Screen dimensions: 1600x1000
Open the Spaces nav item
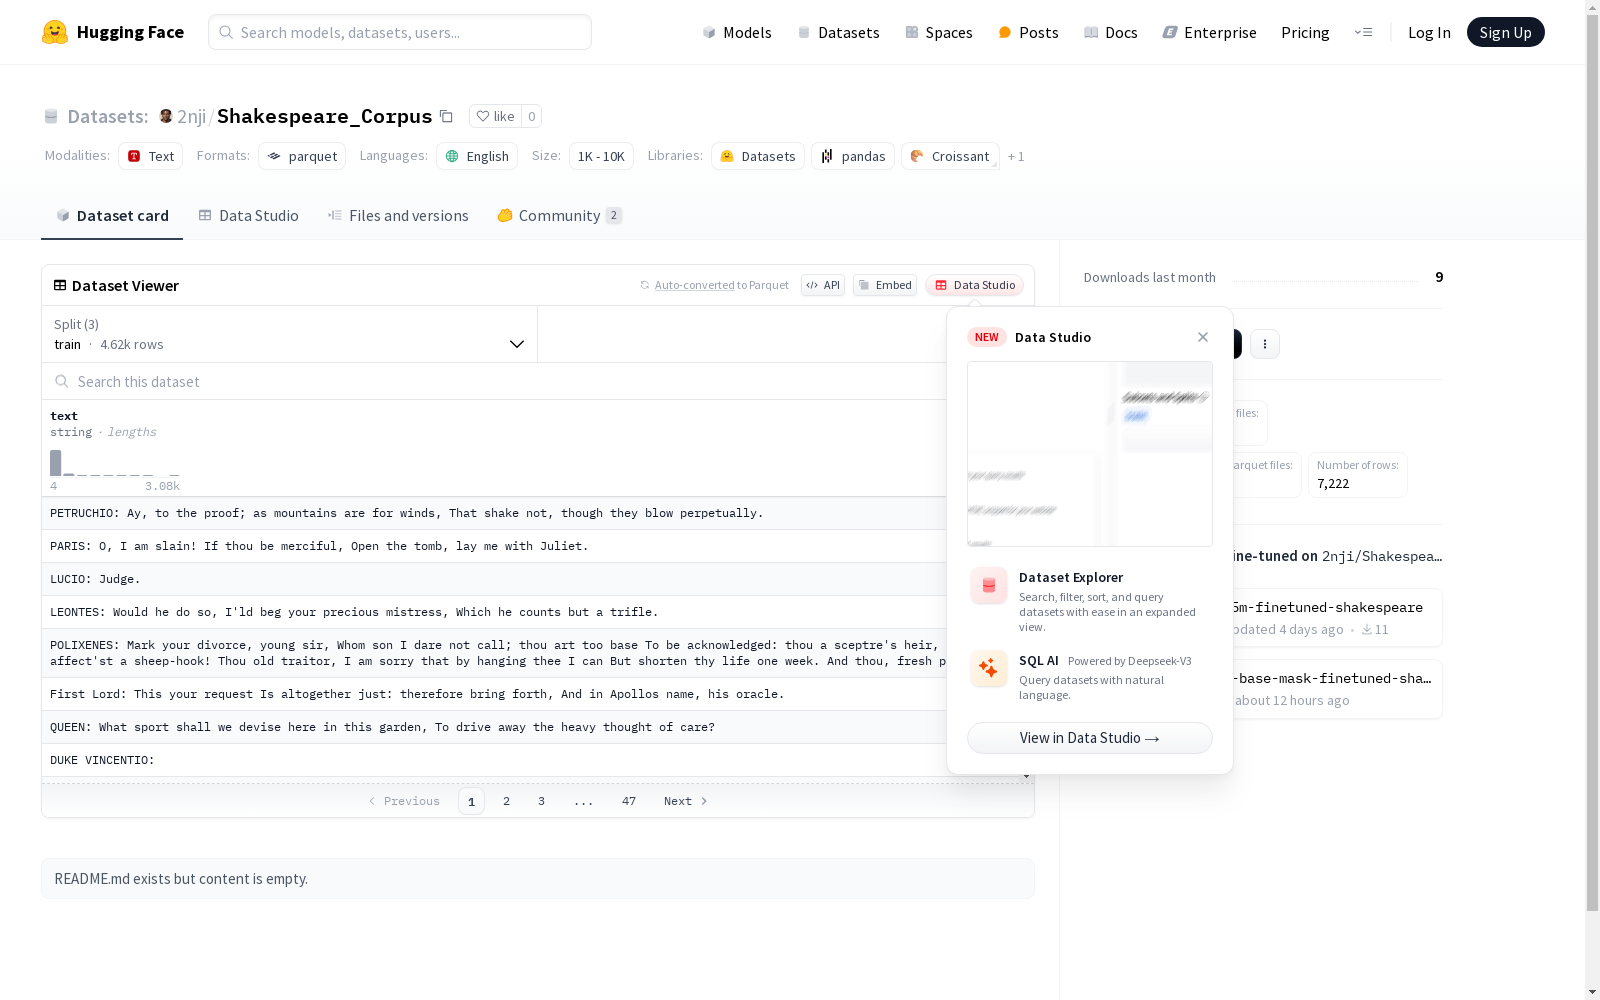pos(939,32)
